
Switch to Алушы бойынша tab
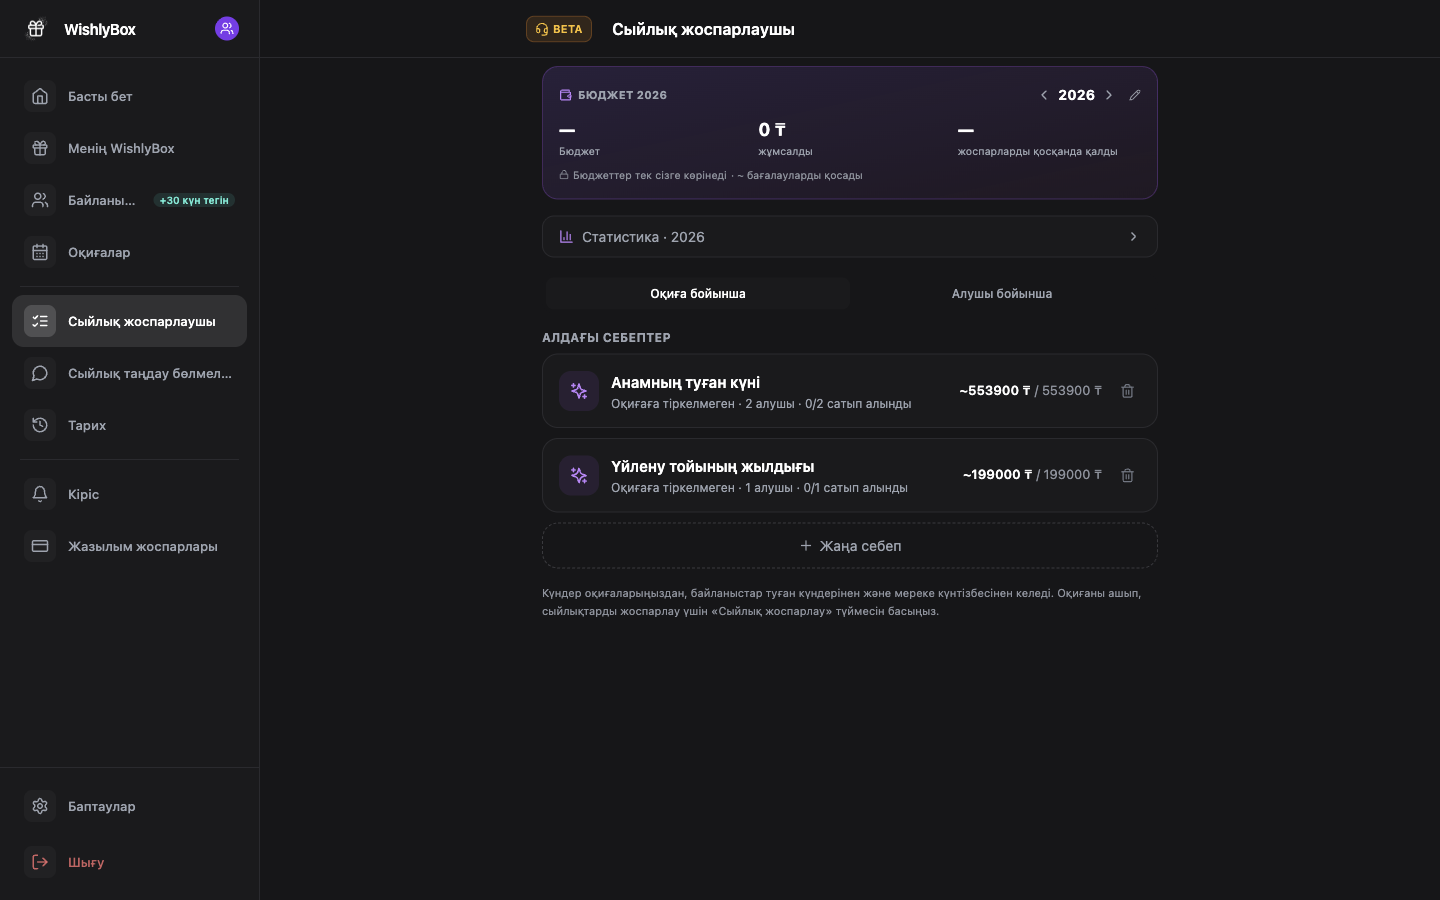[1002, 293]
